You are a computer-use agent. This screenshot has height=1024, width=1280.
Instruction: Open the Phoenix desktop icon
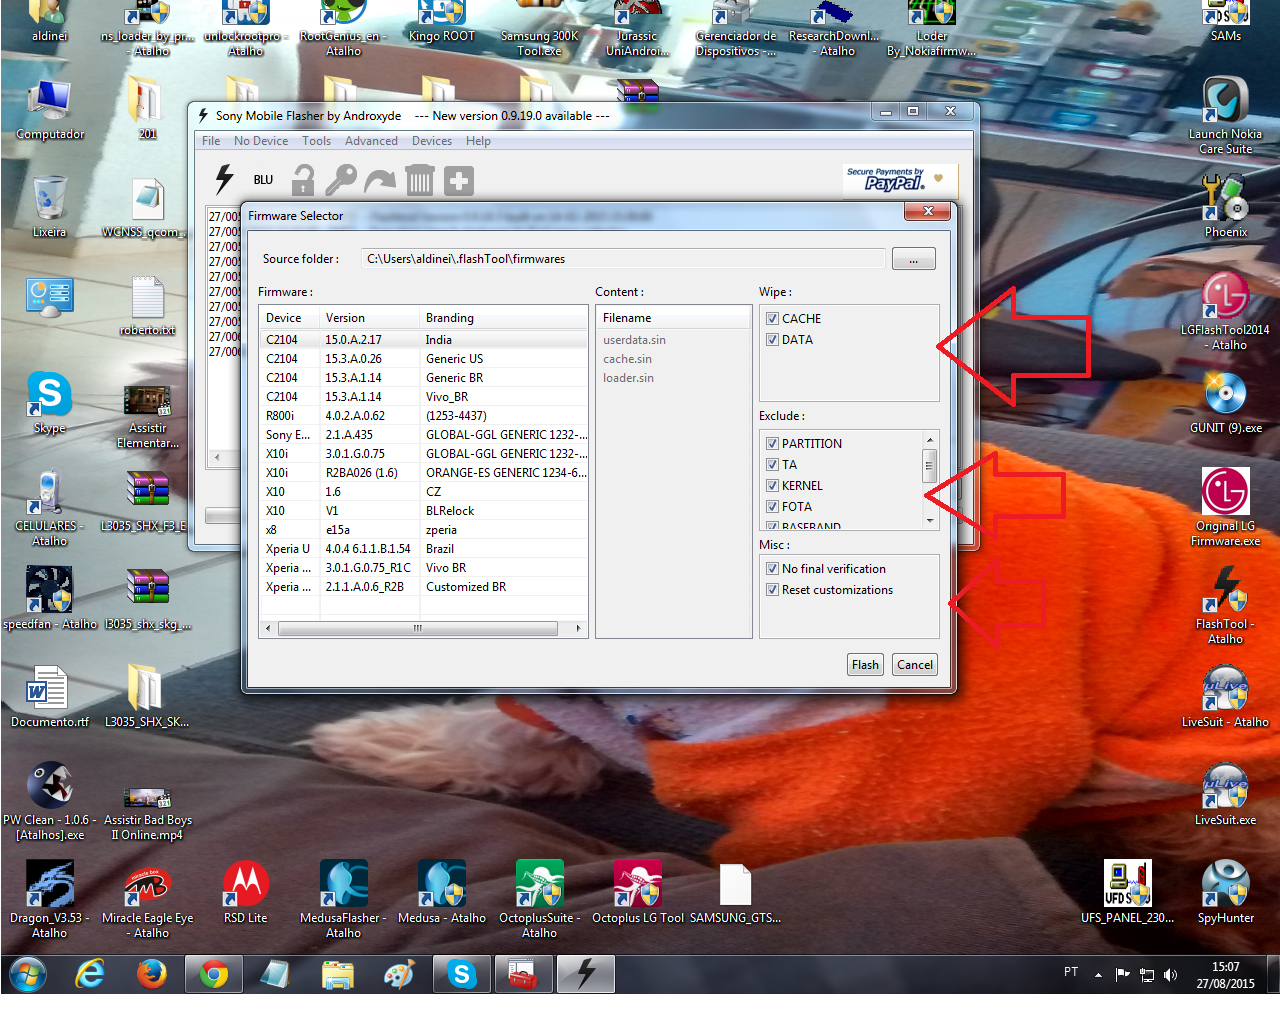coord(1225,206)
